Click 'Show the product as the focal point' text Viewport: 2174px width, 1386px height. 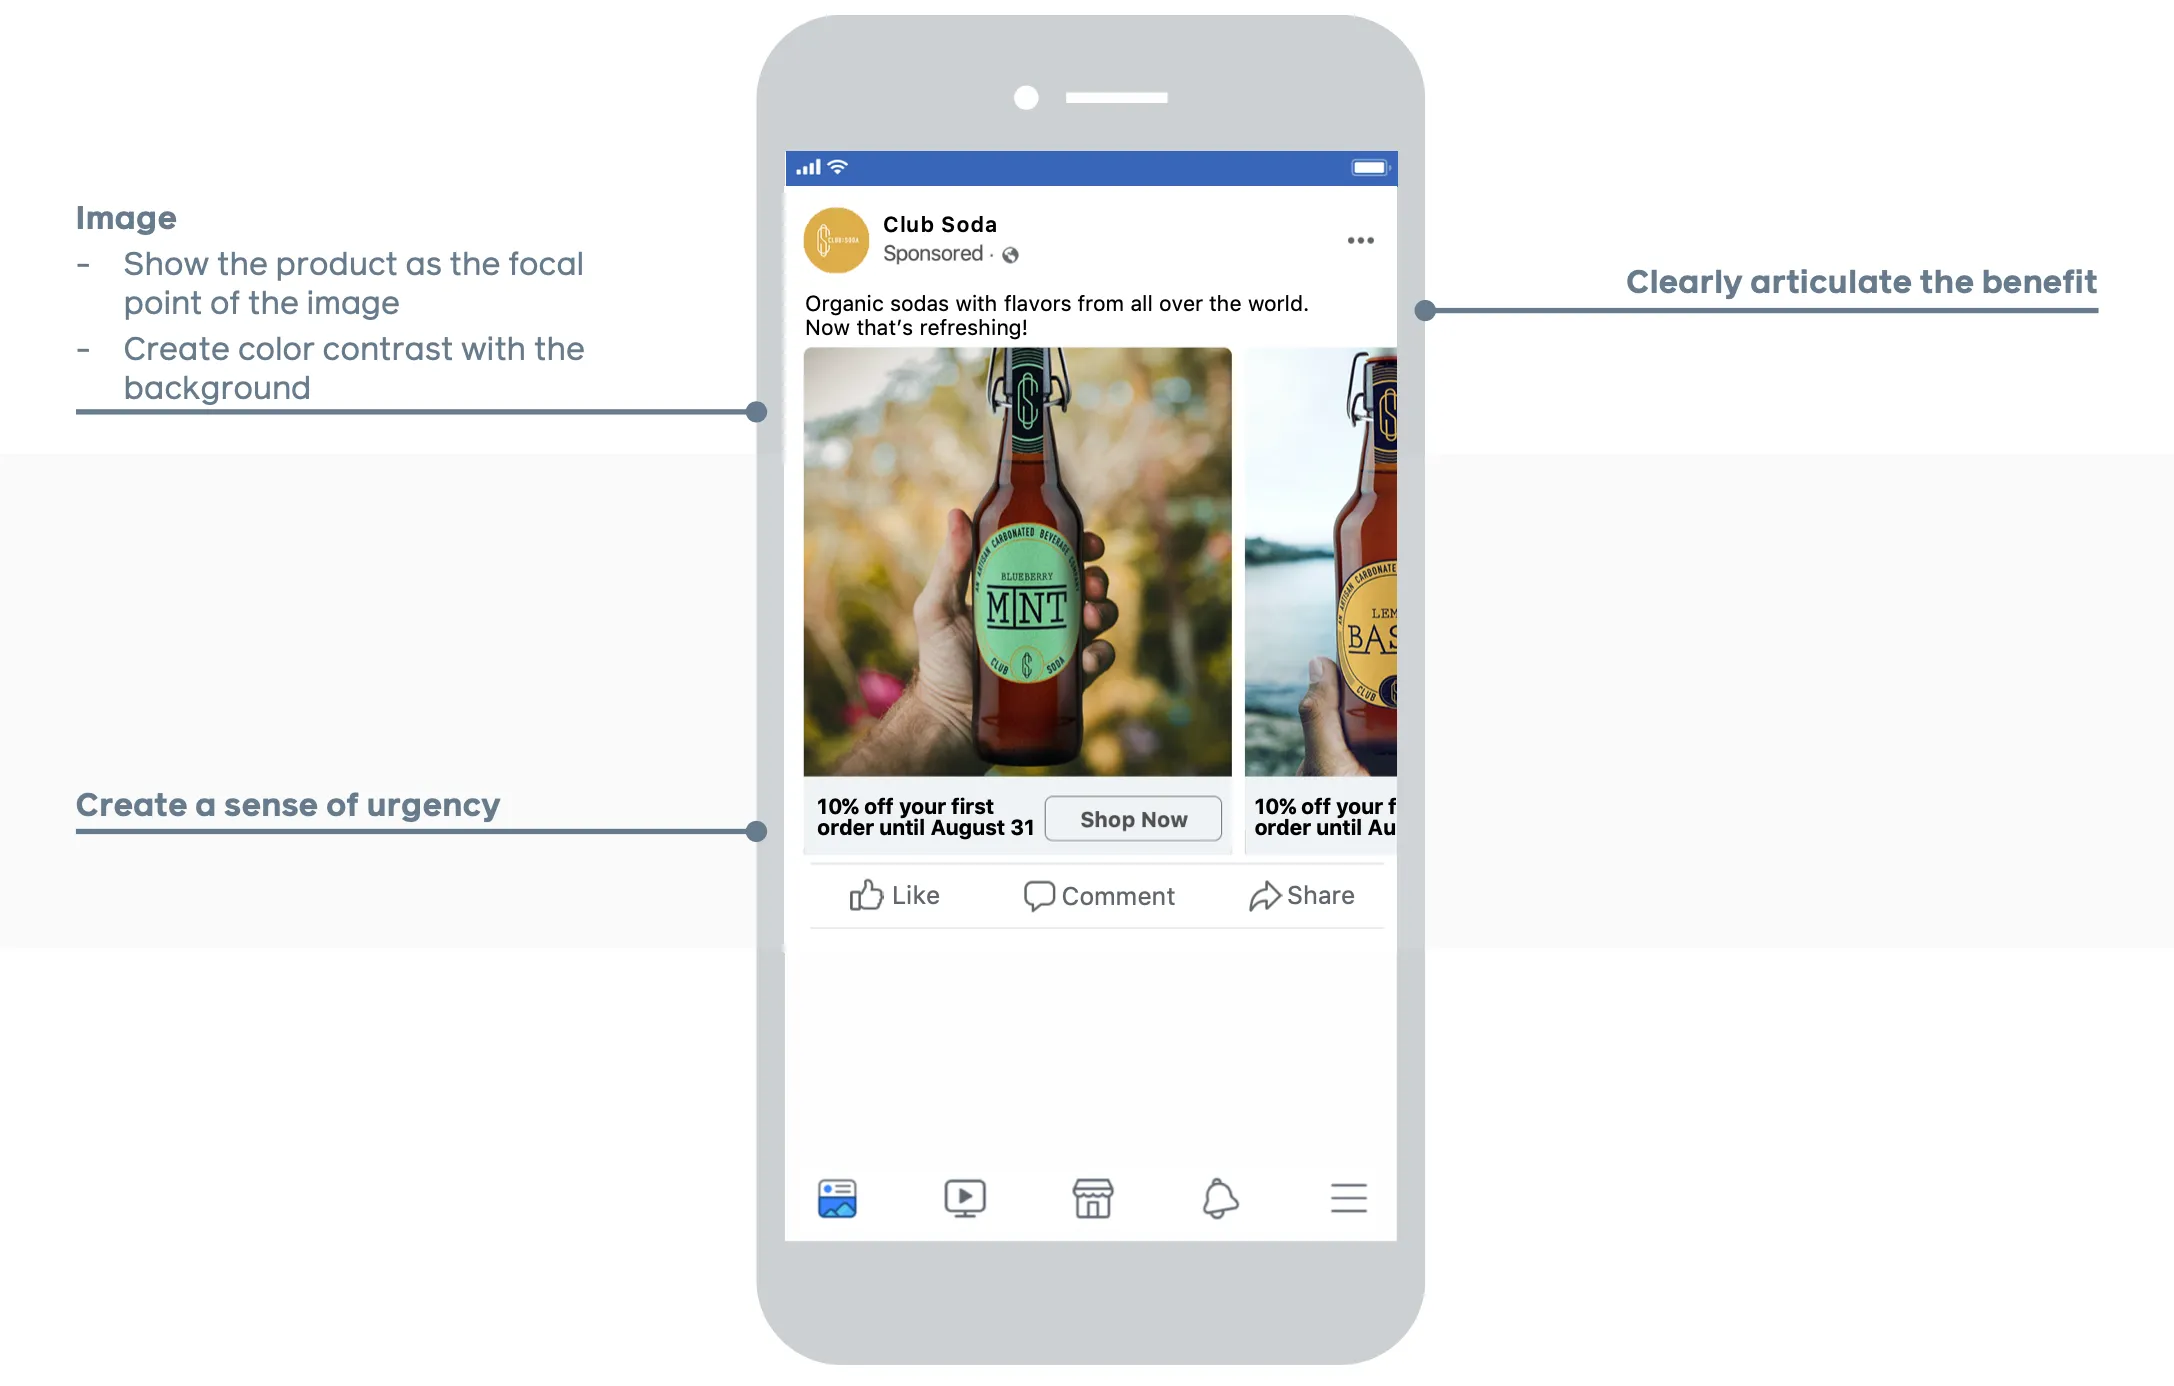(x=353, y=283)
